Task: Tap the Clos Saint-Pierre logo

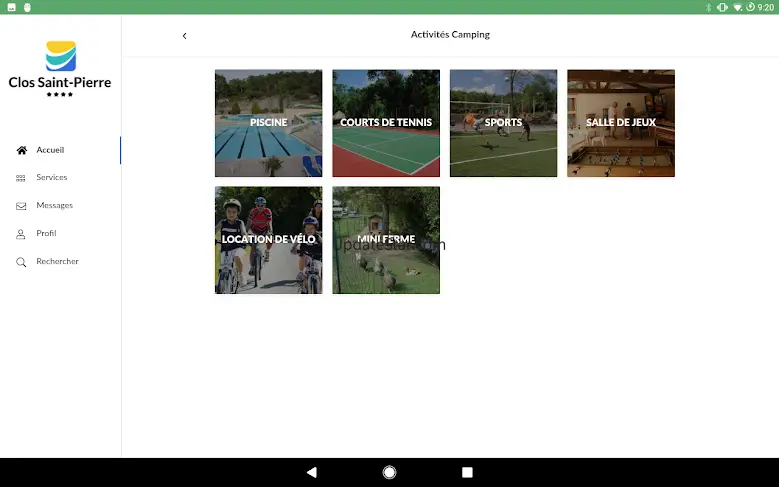Action: (x=60, y=69)
